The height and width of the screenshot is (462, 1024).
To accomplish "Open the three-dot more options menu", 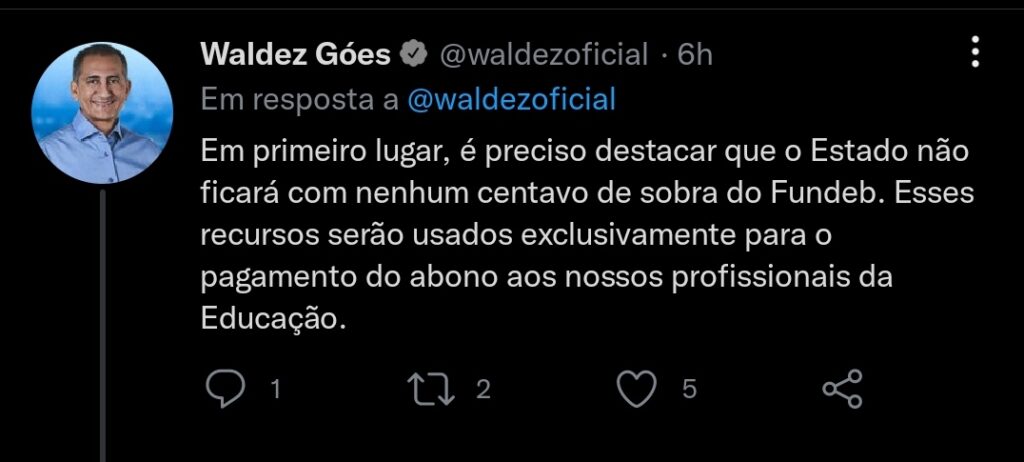I will pos(975,52).
